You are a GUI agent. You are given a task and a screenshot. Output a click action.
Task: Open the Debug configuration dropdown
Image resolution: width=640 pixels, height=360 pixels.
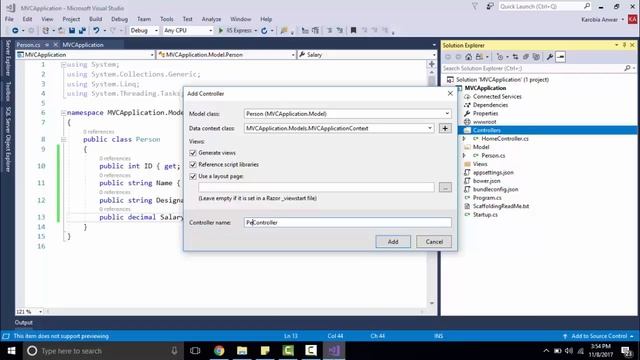[144, 31]
